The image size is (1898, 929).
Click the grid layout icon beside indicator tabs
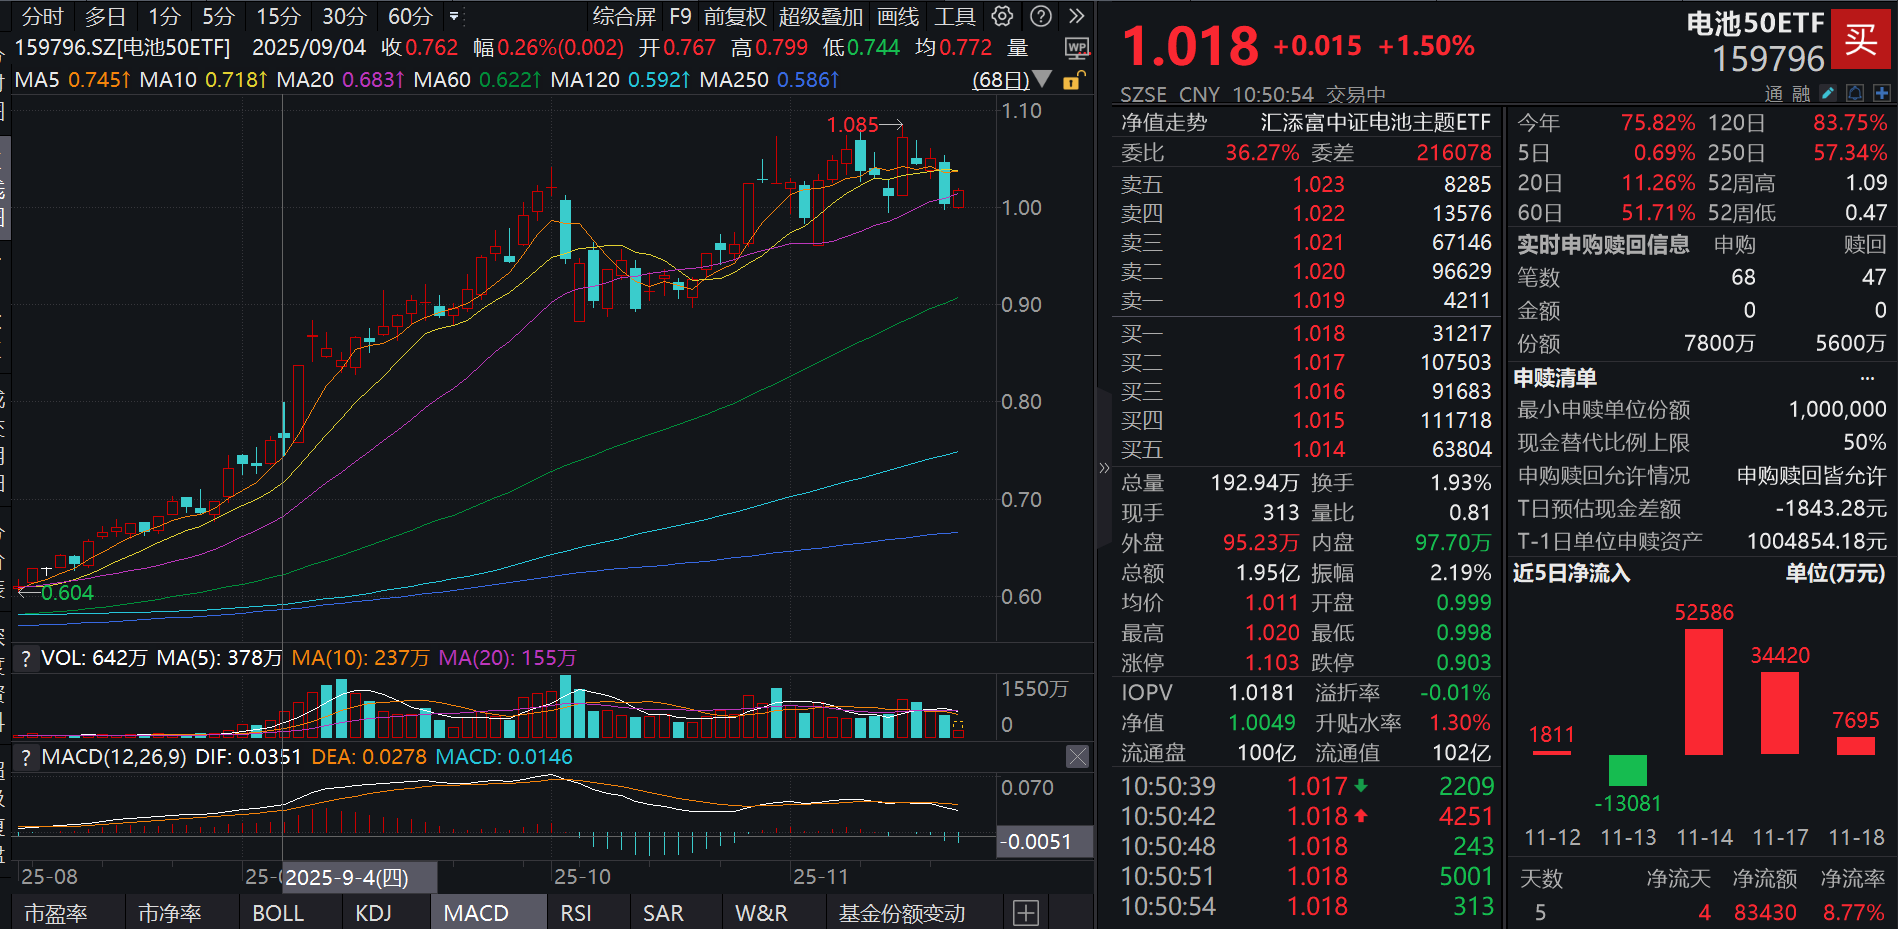click(x=1025, y=912)
